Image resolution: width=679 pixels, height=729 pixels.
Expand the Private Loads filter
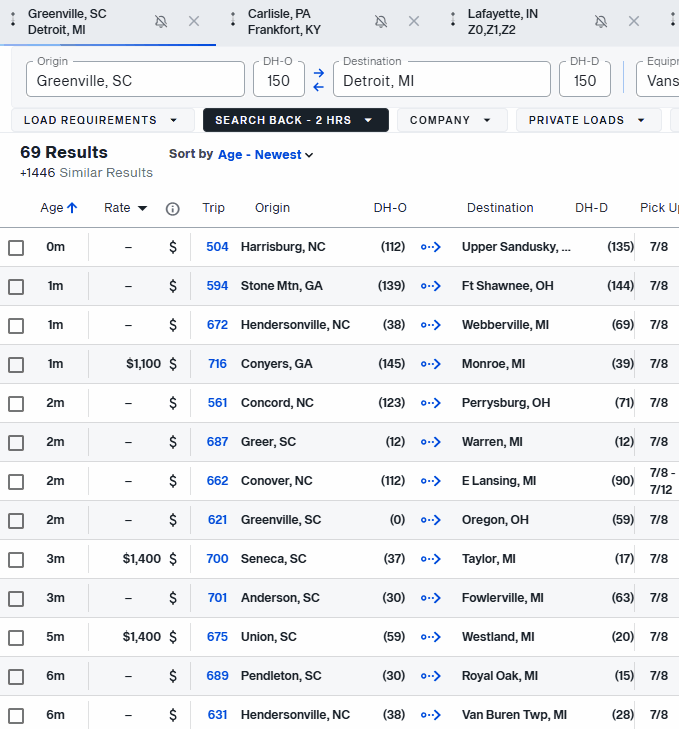pos(588,120)
